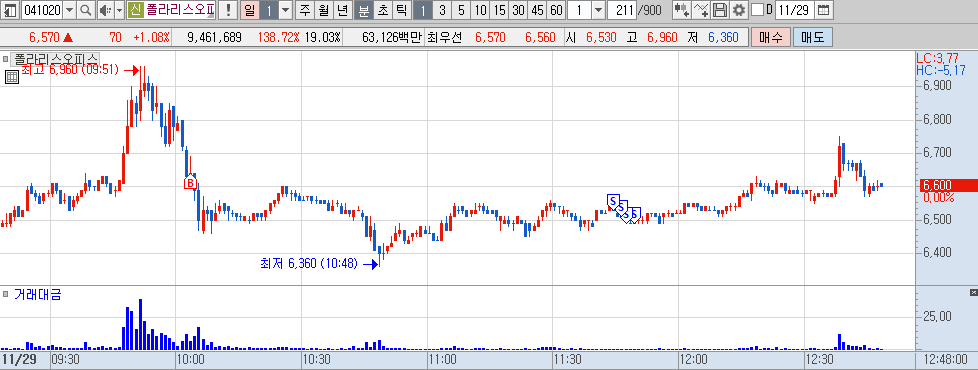
Task: Expand the custom interval dropdown before 211
Action: pyautogui.click(x=598, y=10)
